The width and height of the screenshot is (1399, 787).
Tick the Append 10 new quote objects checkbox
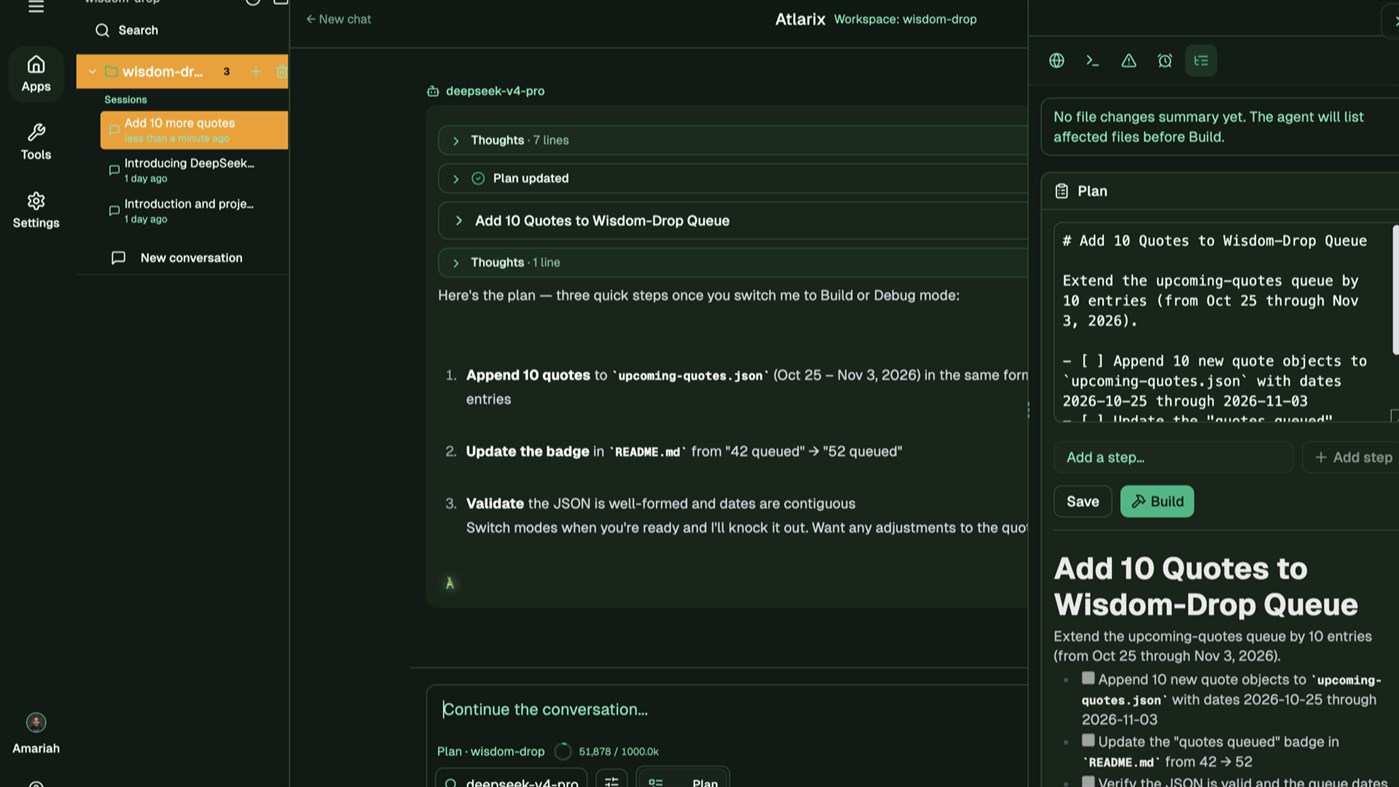[x=1088, y=678]
